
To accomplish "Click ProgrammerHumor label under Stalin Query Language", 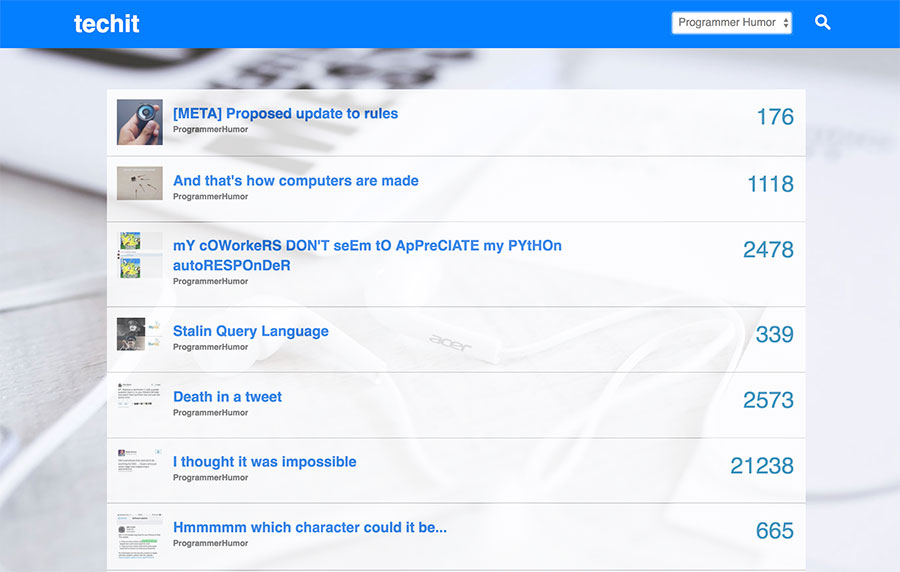I will click(x=210, y=347).
